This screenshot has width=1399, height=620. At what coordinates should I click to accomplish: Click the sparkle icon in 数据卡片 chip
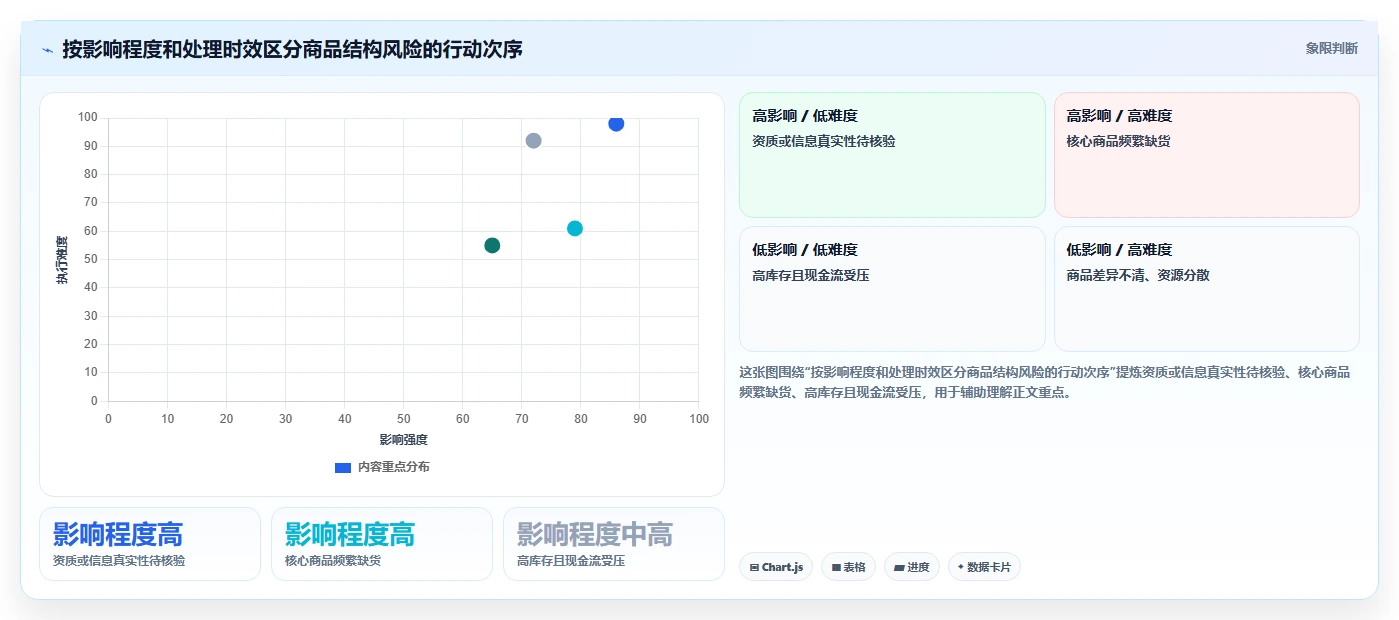pos(961,567)
